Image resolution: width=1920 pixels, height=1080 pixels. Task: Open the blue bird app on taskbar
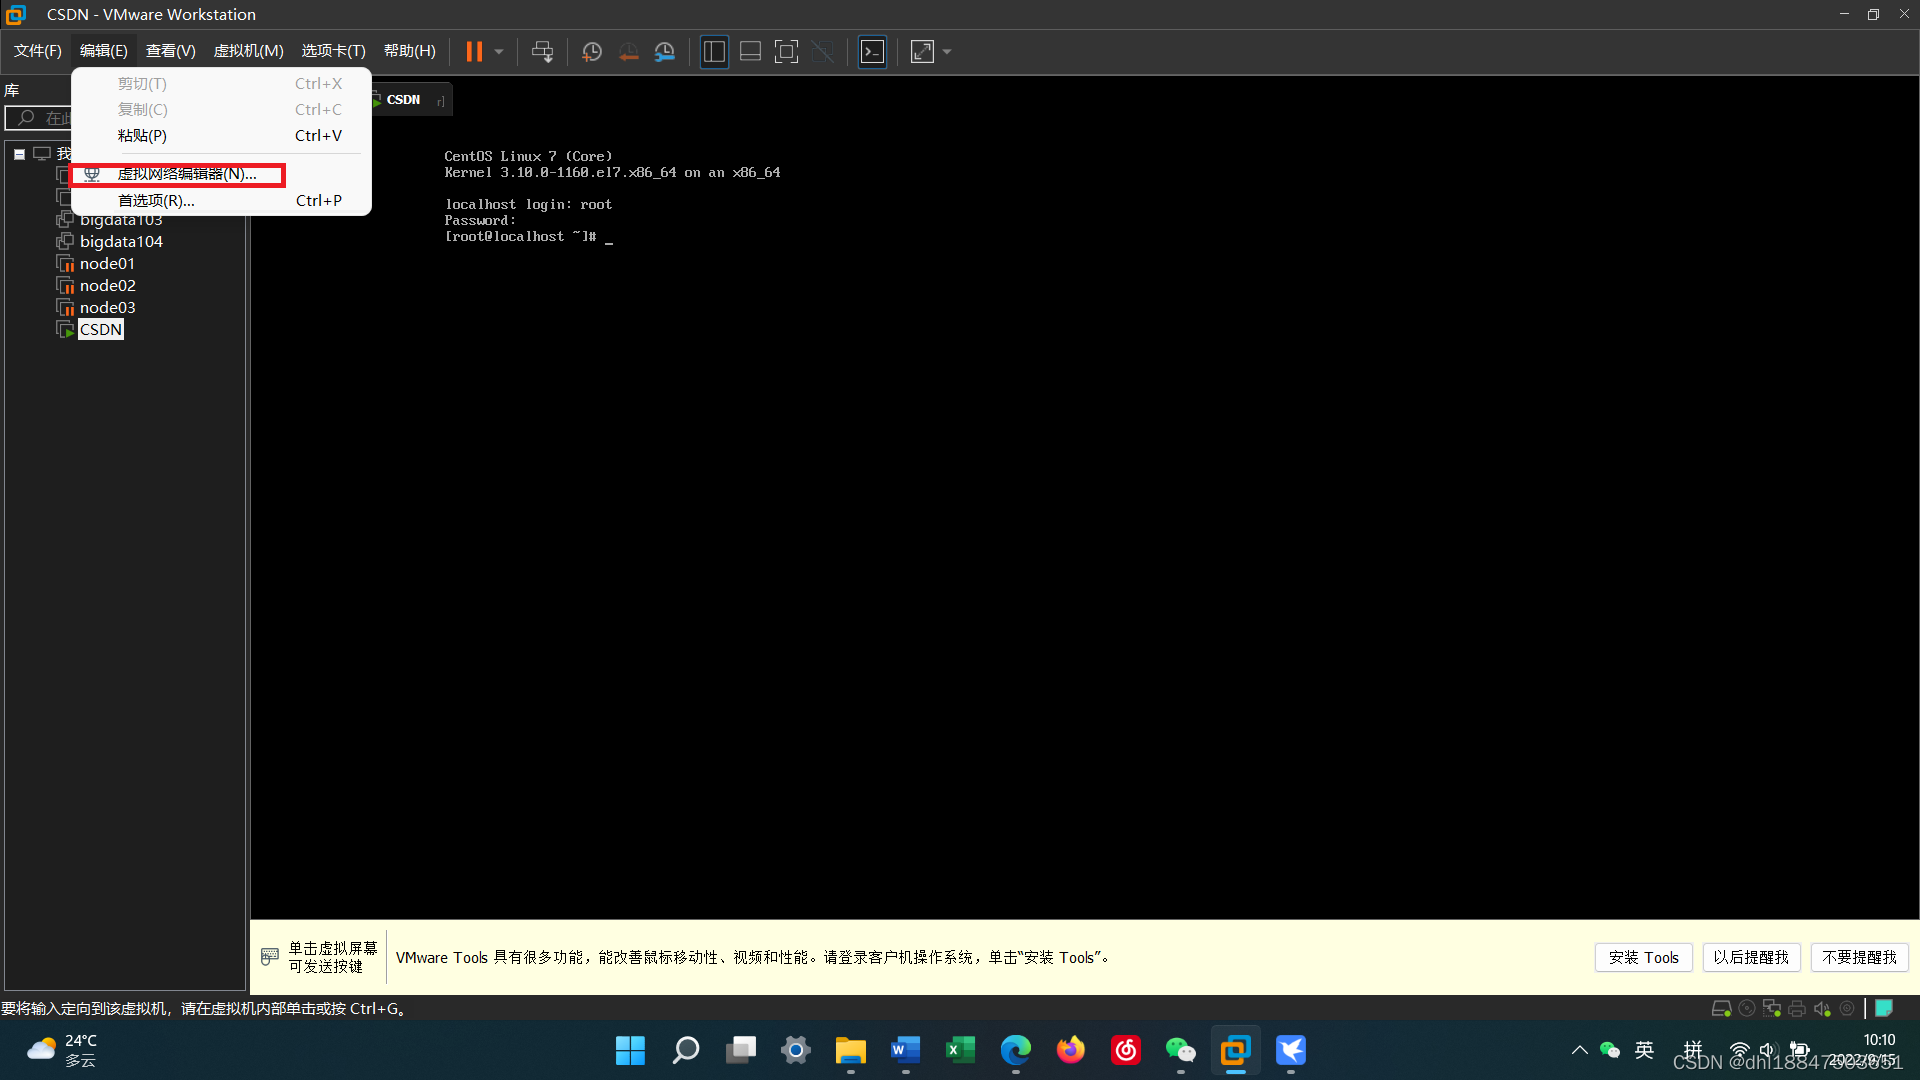1291,1050
